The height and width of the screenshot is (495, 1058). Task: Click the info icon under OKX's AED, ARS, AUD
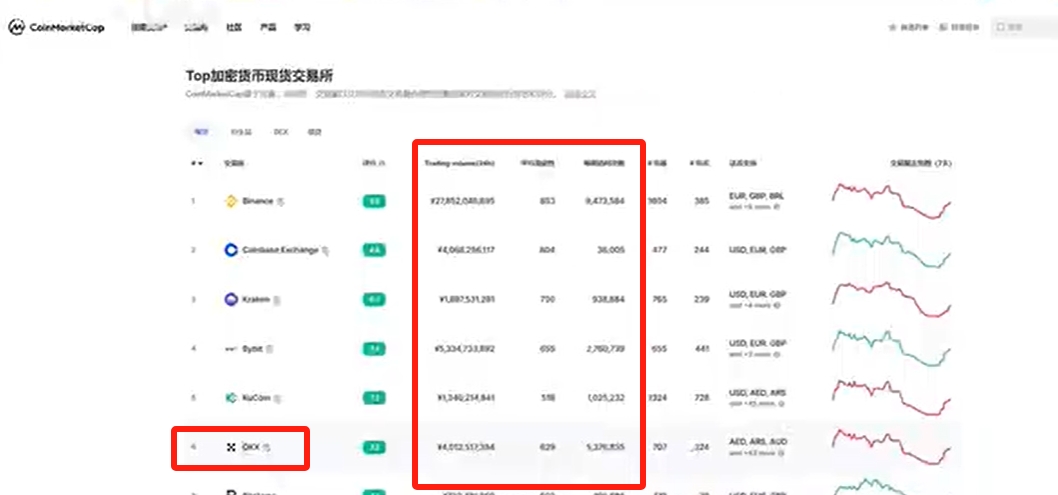(x=780, y=453)
